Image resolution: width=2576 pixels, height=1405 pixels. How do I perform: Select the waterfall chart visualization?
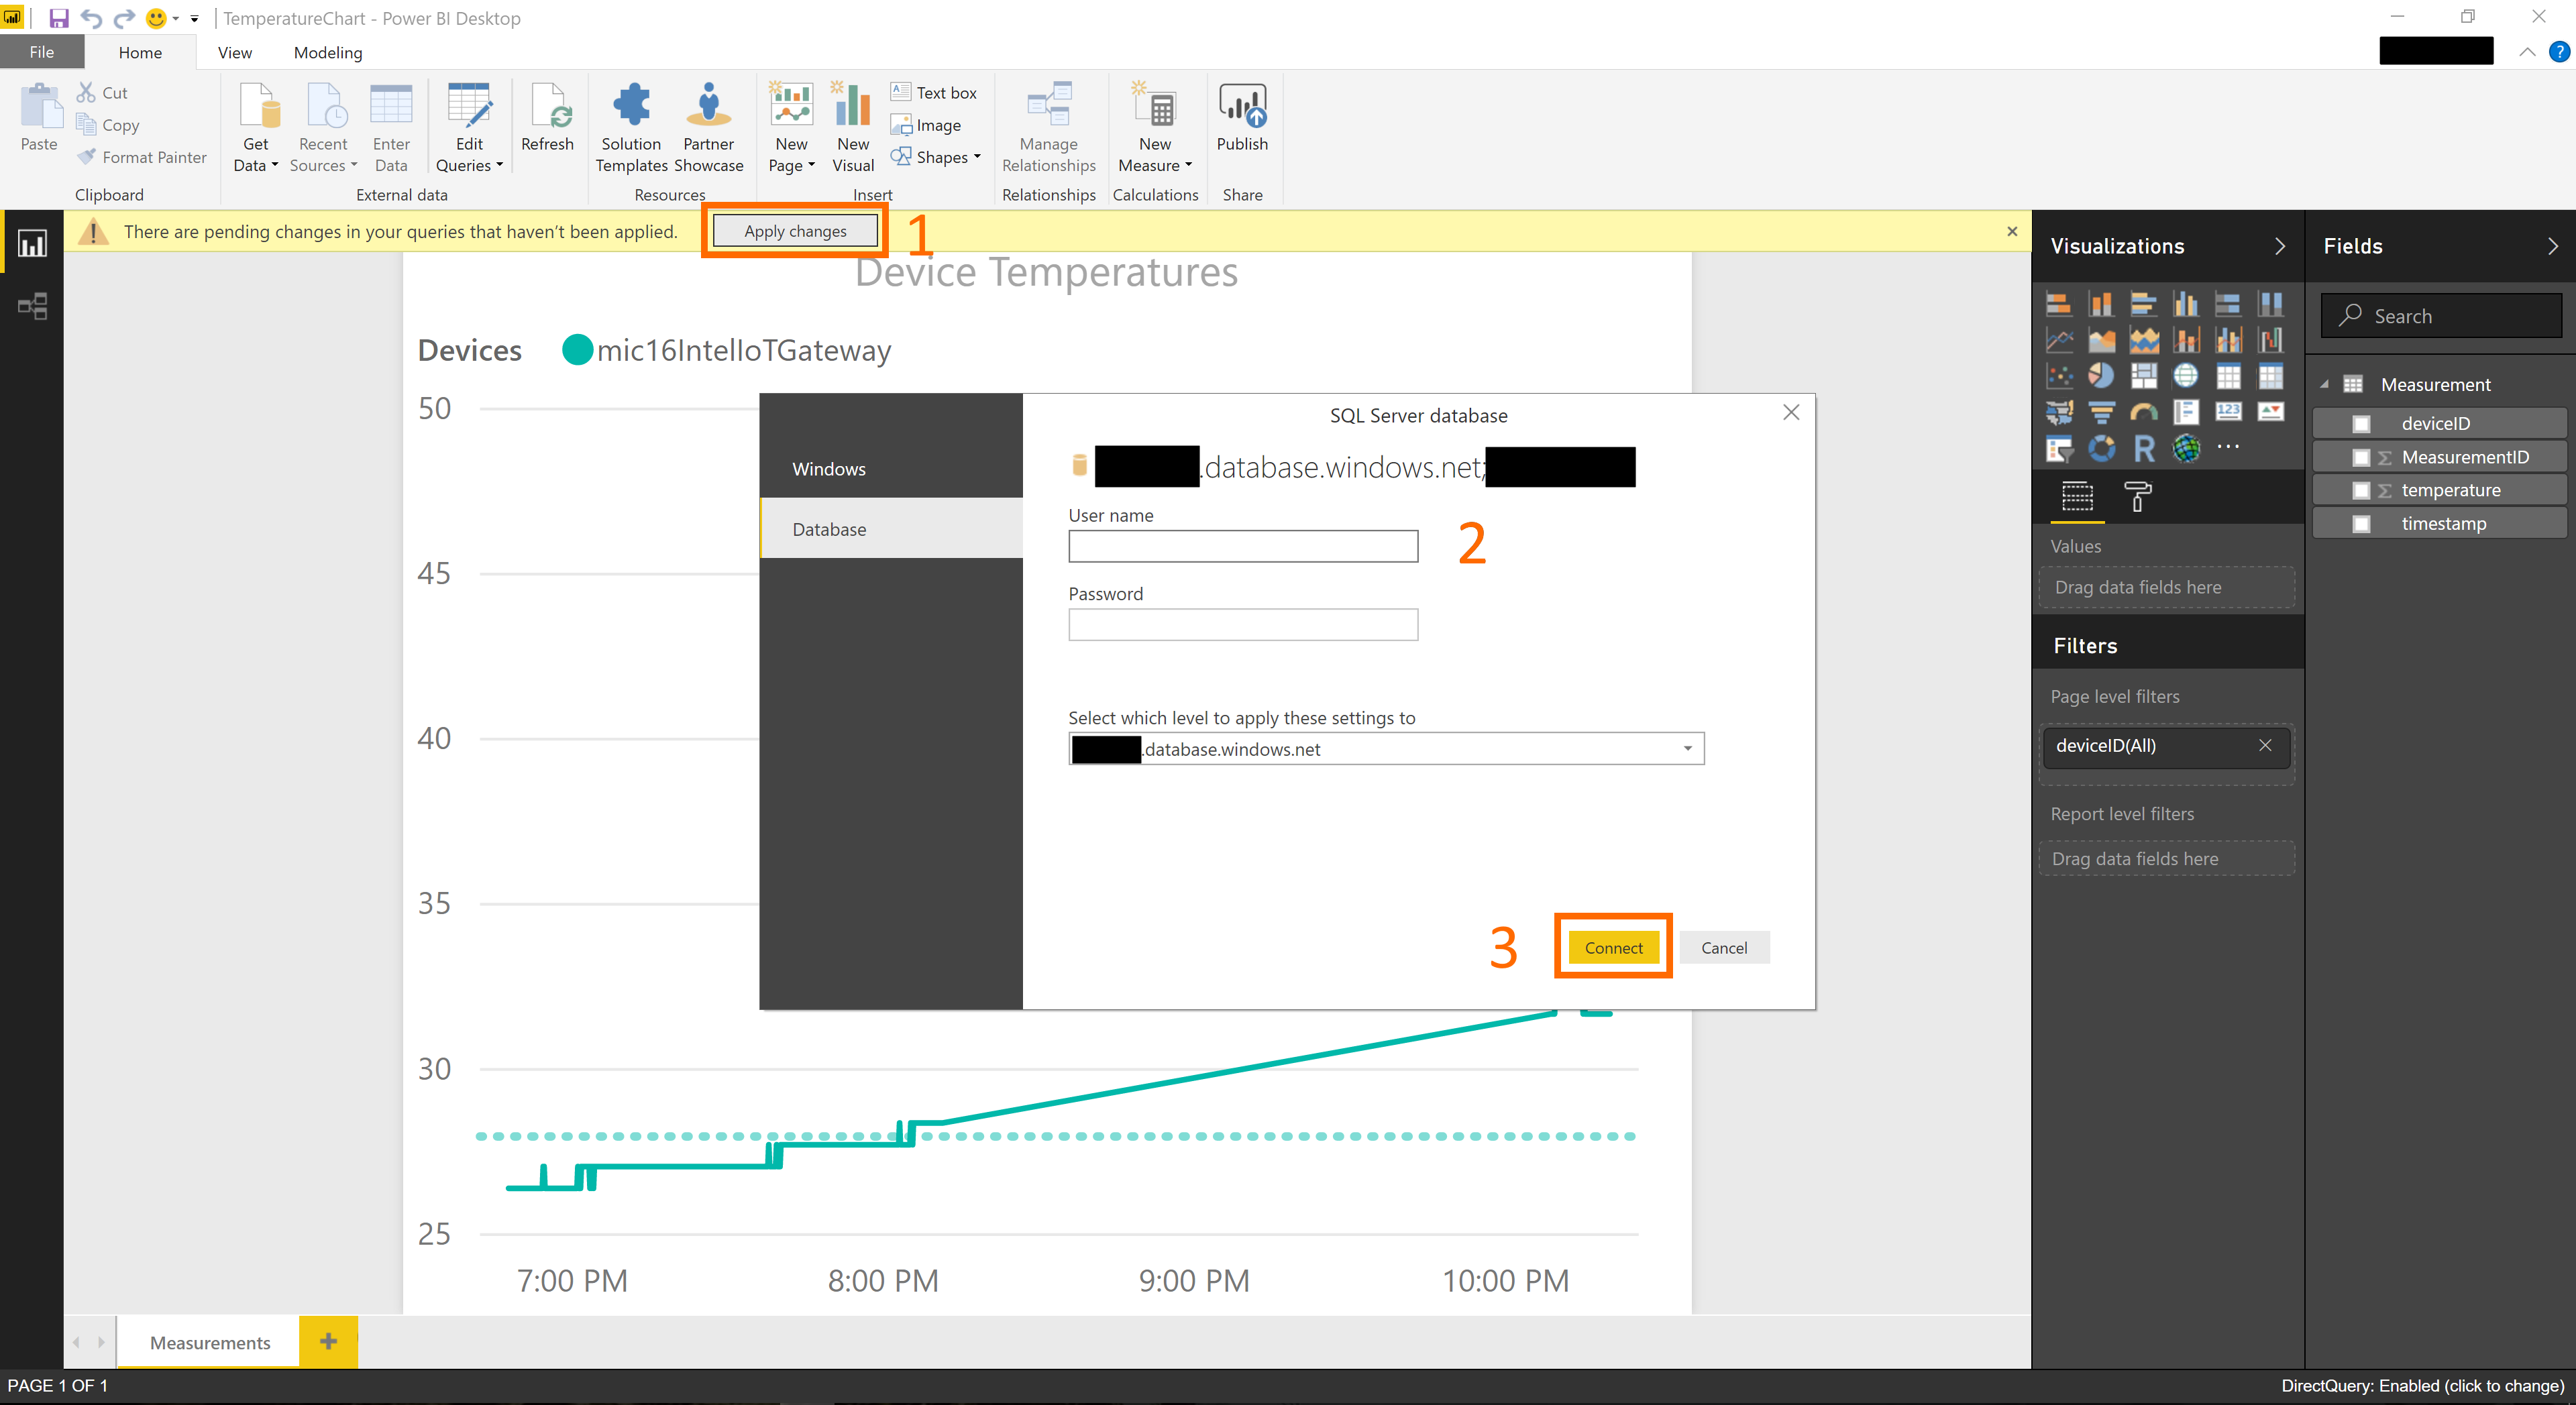click(x=2270, y=340)
